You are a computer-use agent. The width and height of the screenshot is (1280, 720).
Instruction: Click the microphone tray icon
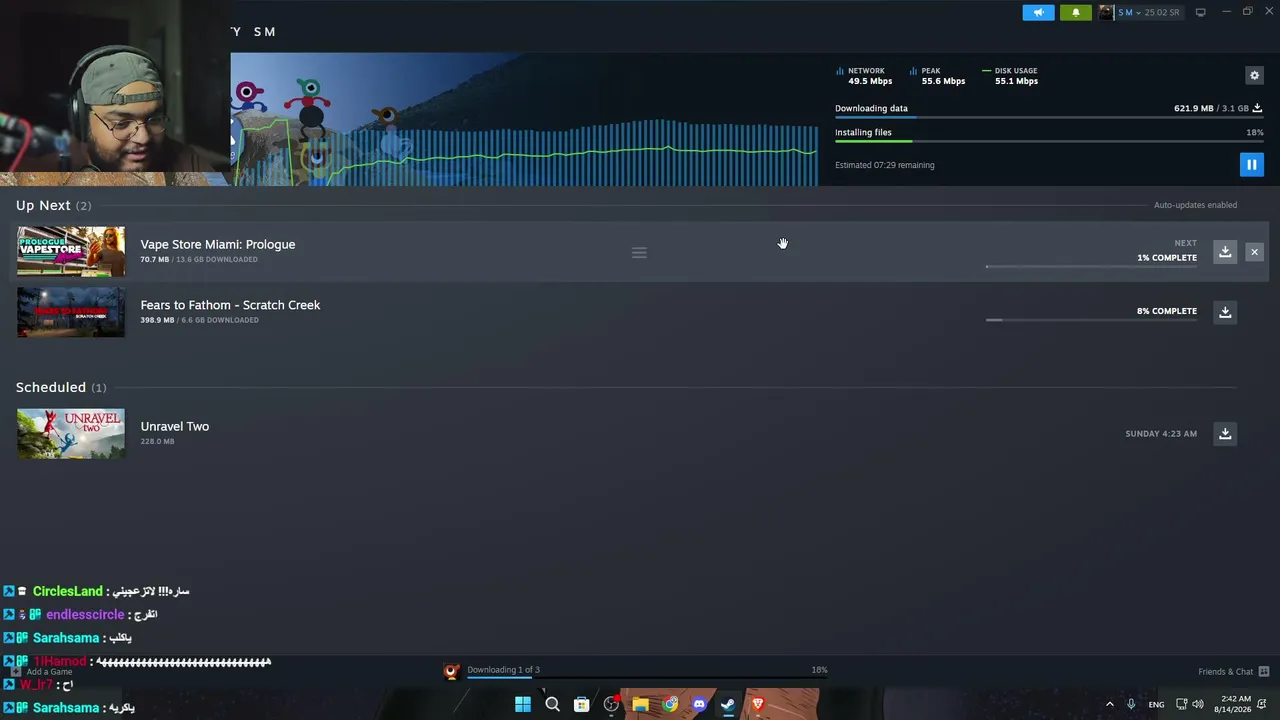(x=1131, y=705)
